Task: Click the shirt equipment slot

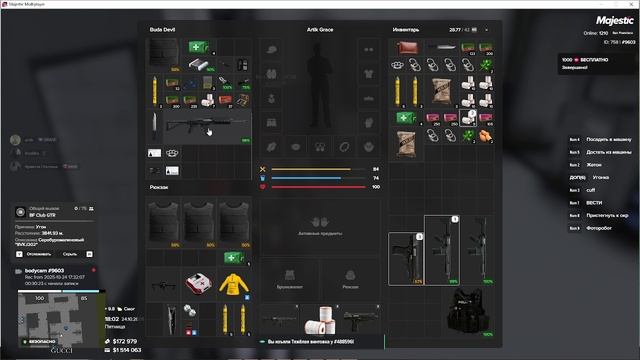Action: (x=369, y=74)
